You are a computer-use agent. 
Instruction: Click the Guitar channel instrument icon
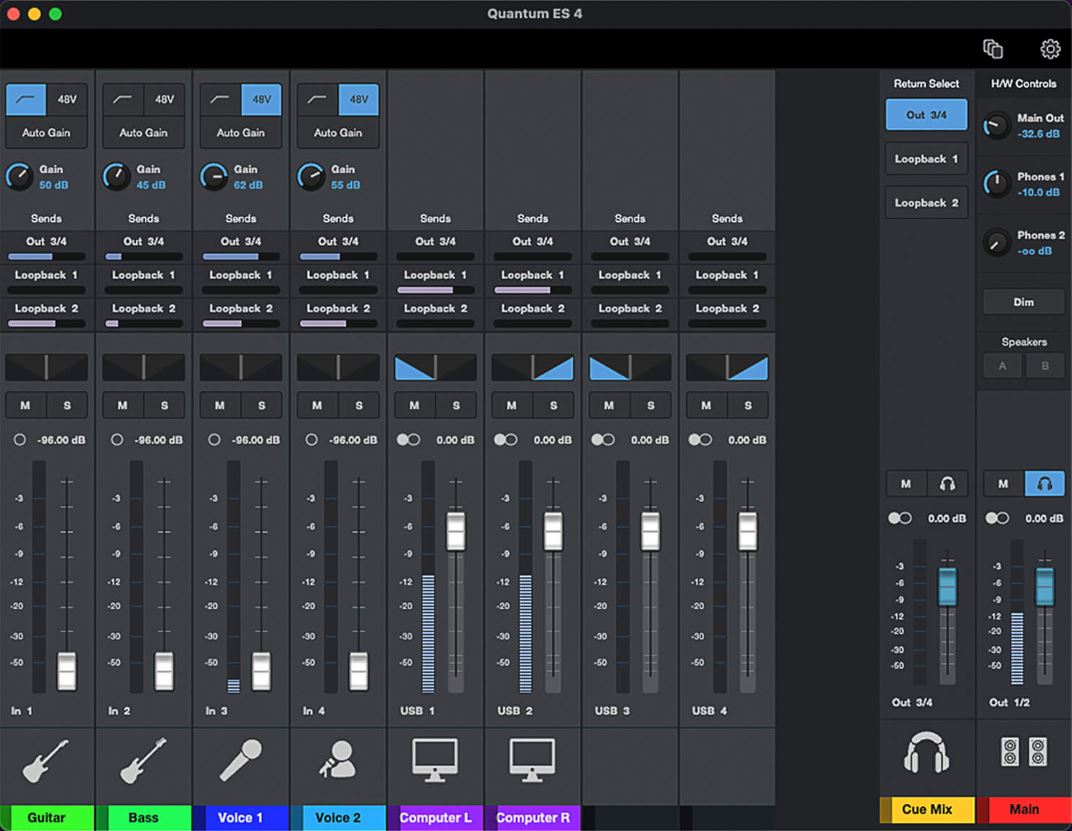click(x=46, y=760)
